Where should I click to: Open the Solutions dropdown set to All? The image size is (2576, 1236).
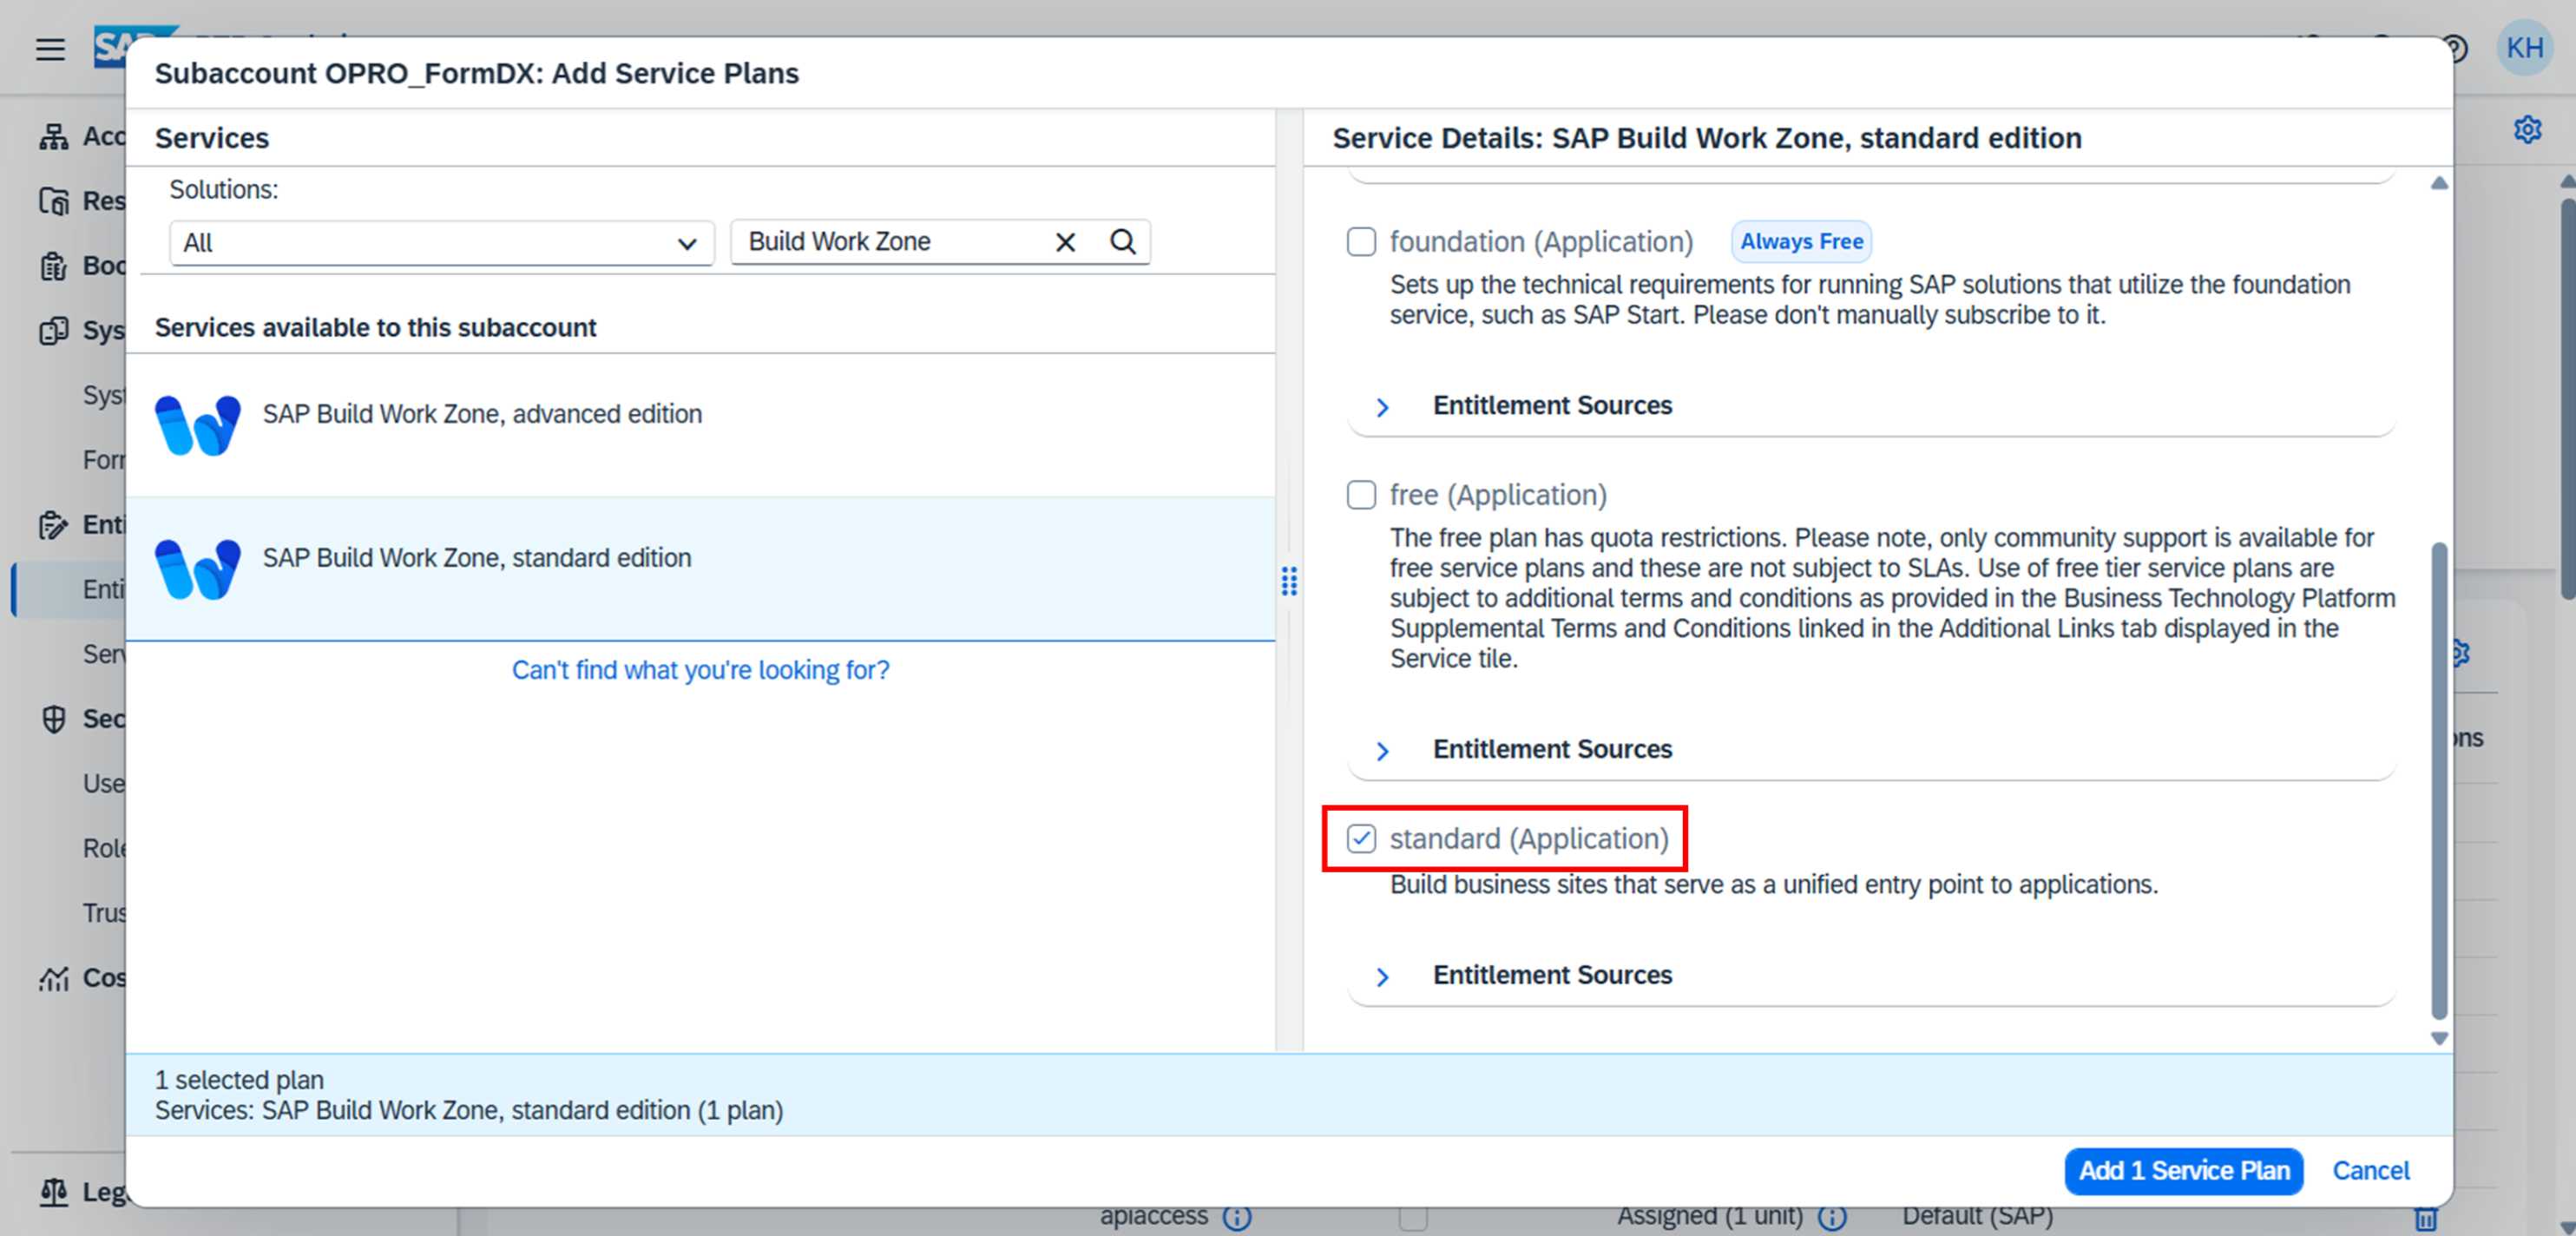point(441,243)
